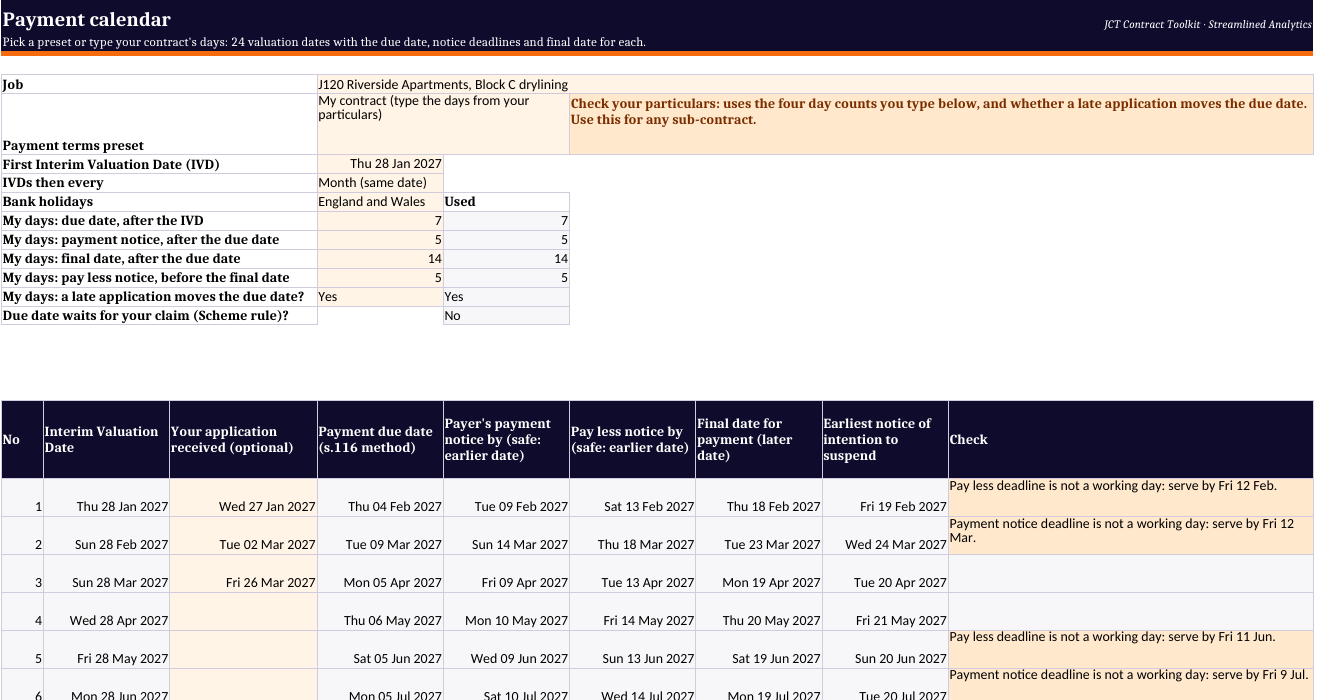
Task: Click check note 'serve by Fri 12 Mar'
Action: (x=1130, y=536)
